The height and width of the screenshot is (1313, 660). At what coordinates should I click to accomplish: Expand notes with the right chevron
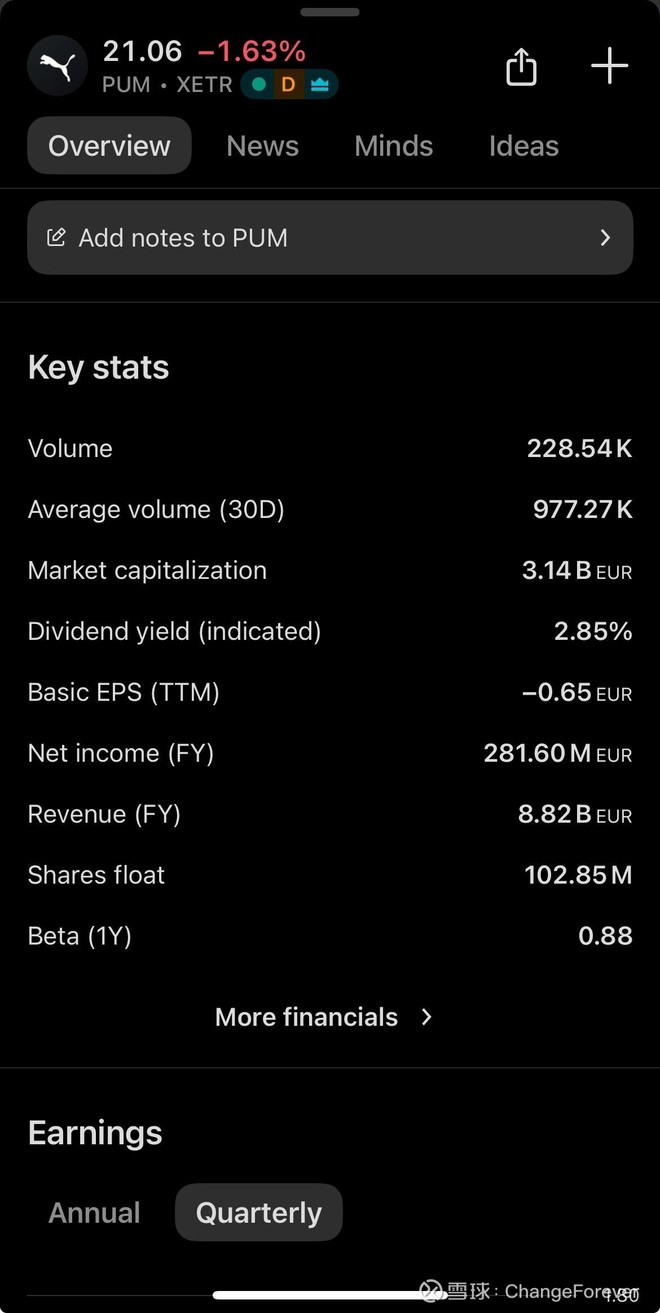pos(605,238)
